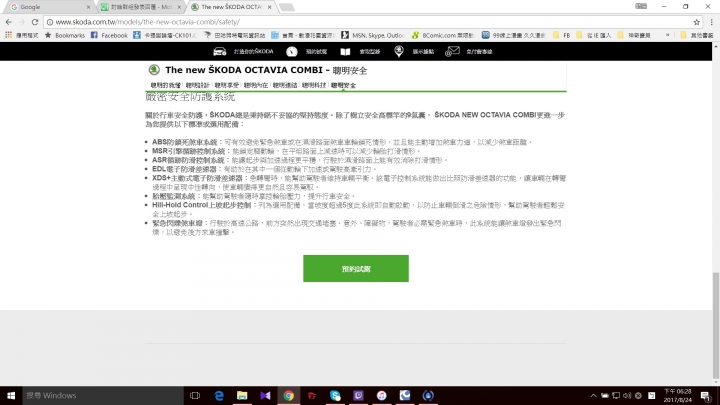Bookmark this page with the star icon
This screenshot has width=720, height=405.
[x=697, y=22]
